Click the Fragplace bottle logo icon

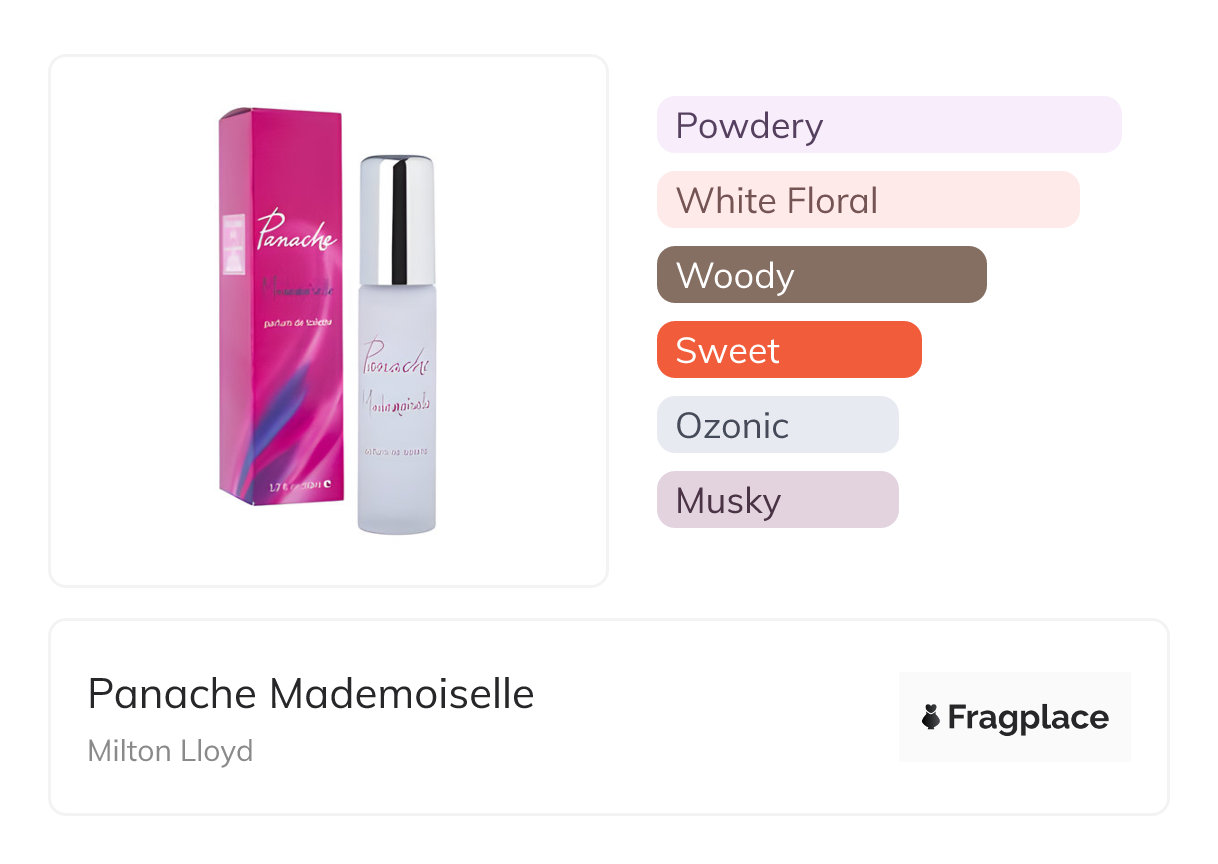click(931, 717)
